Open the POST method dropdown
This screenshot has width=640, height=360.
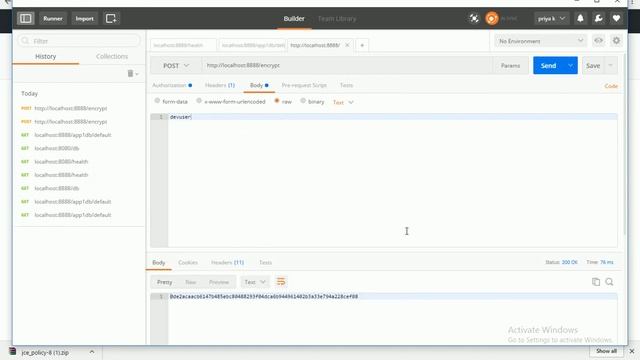pos(176,66)
